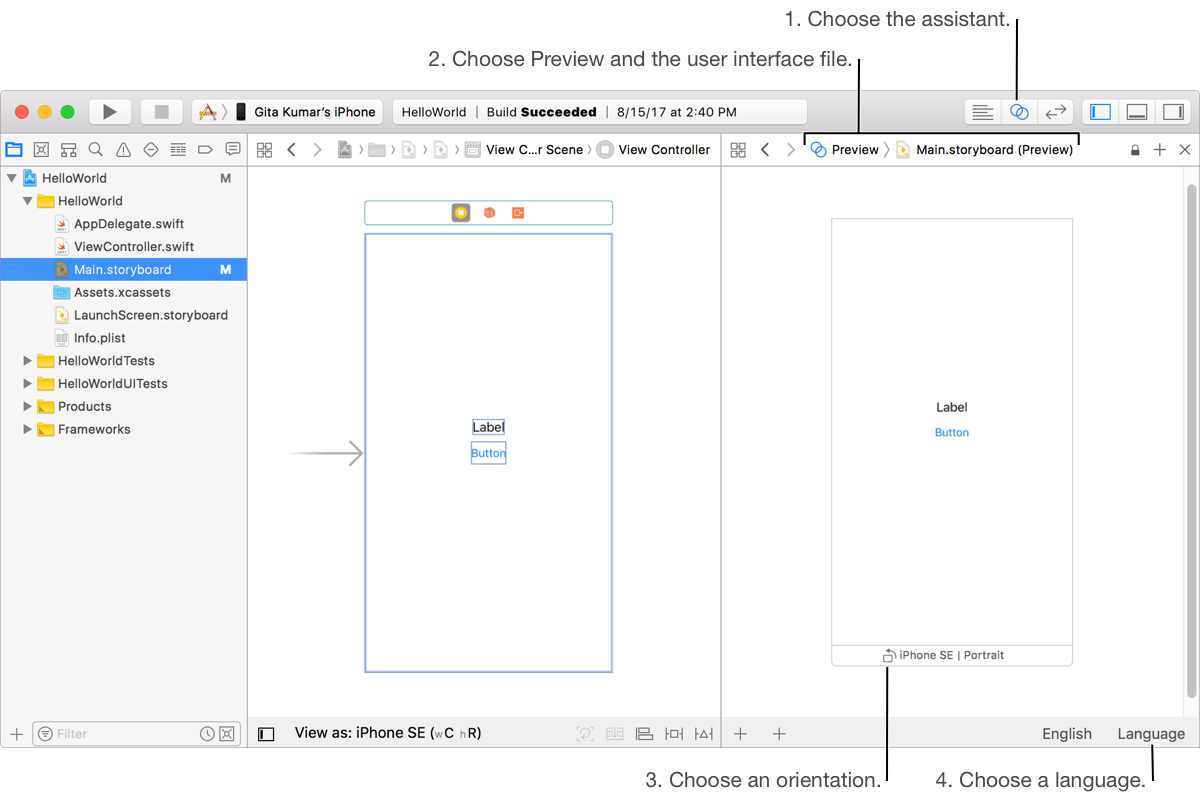The width and height of the screenshot is (1200, 798).
Task: Open the Stack embed tool
Action: click(x=615, y=734)
